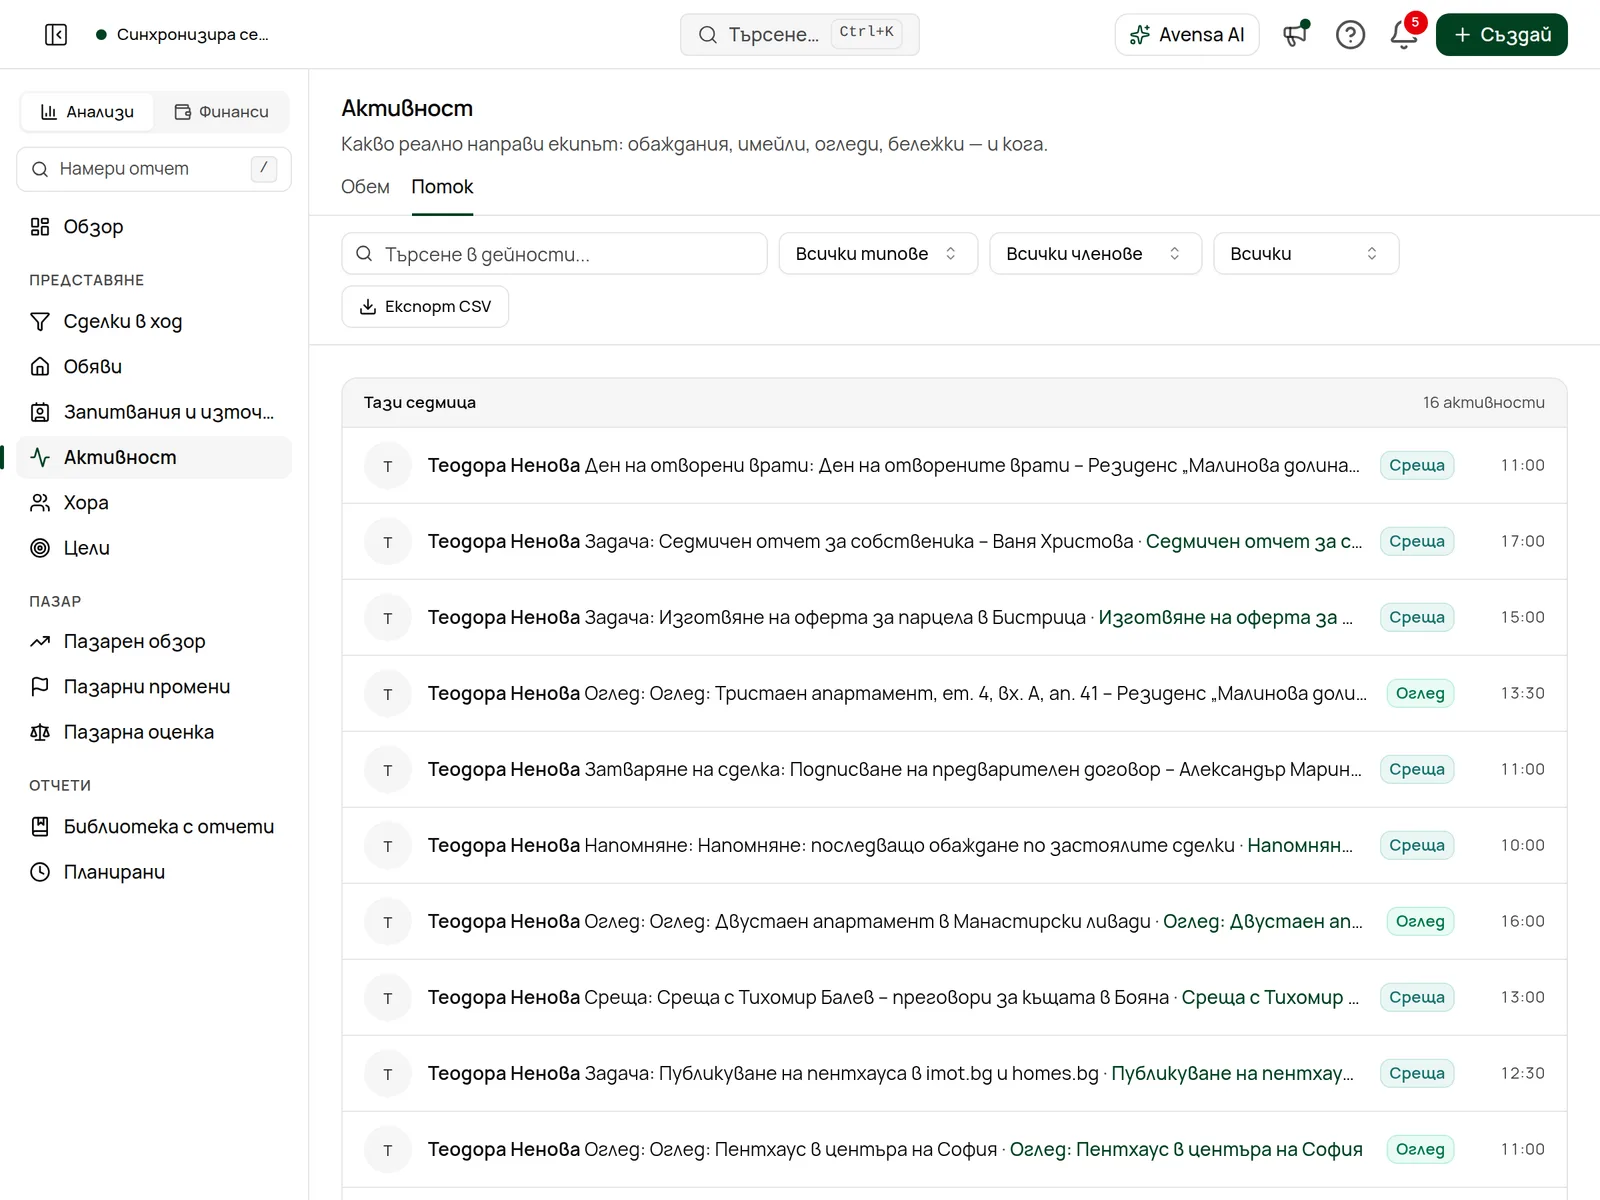Open Планирани clock icon in sidebar

(x=40, y=872)
